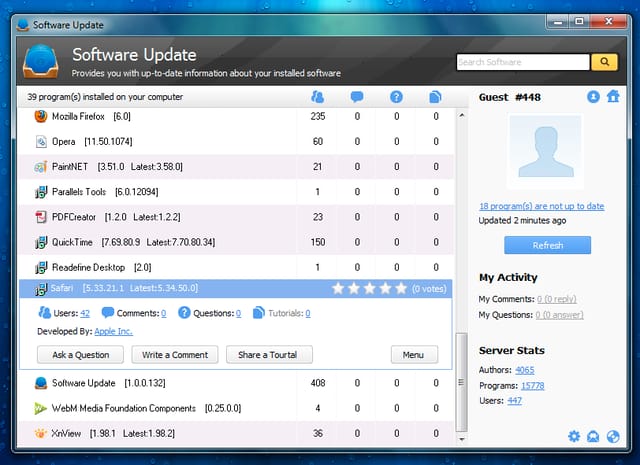Click the tutorials column header icon
This screenshot has height=465, width=640.
click(x=435, y=97)
